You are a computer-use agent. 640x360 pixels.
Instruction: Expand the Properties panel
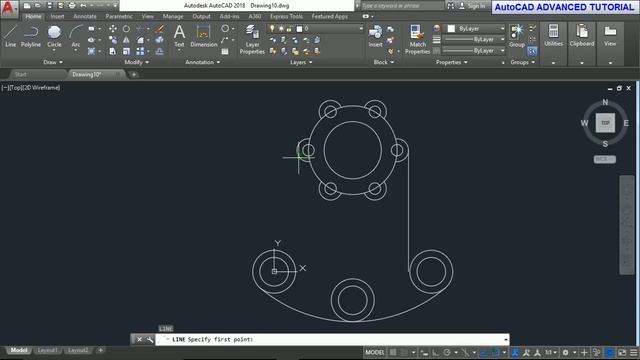point(452,62)
